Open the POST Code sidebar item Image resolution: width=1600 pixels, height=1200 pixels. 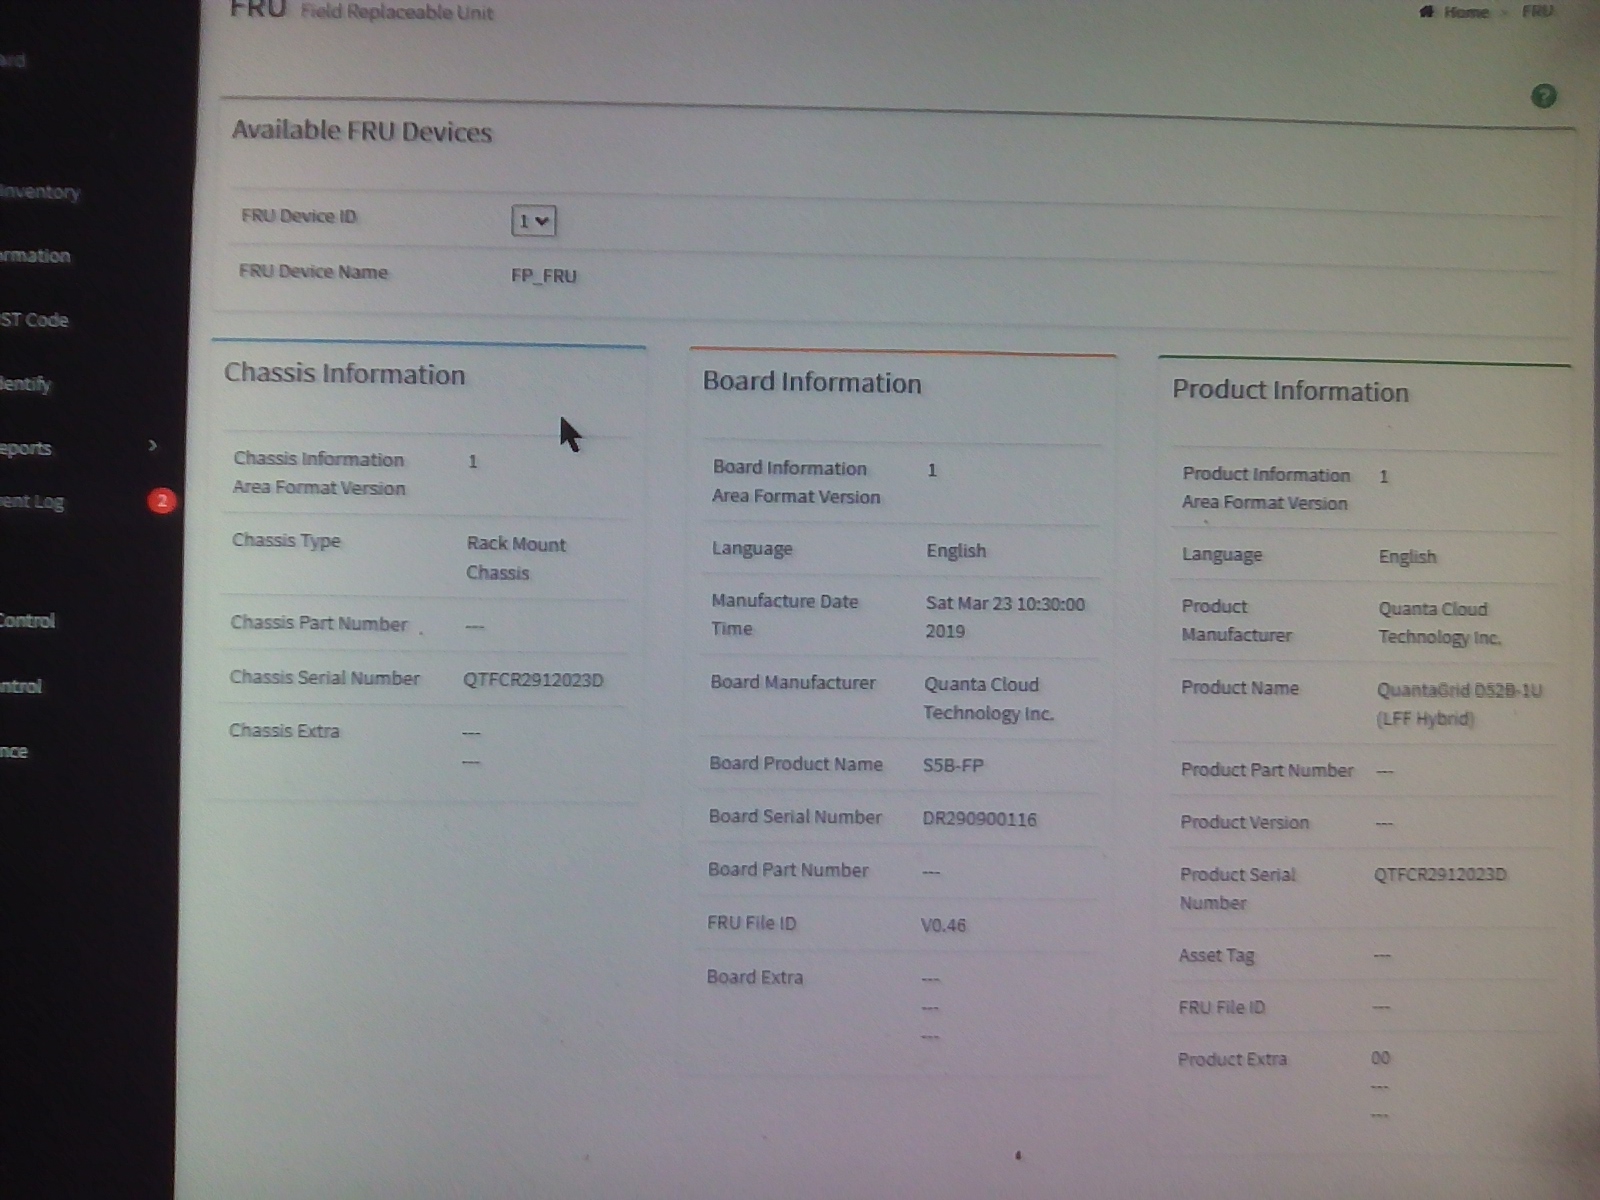(34, 320)
